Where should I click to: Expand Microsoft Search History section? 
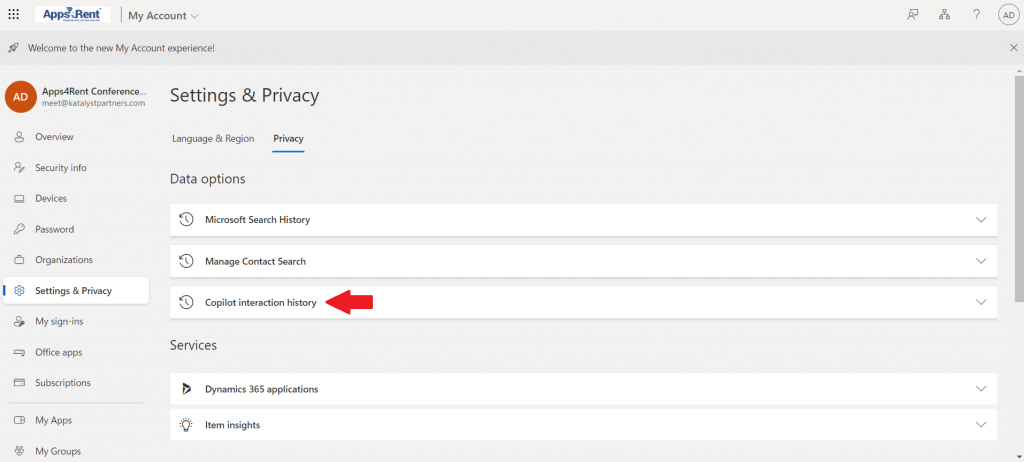(x=583, y=220)
